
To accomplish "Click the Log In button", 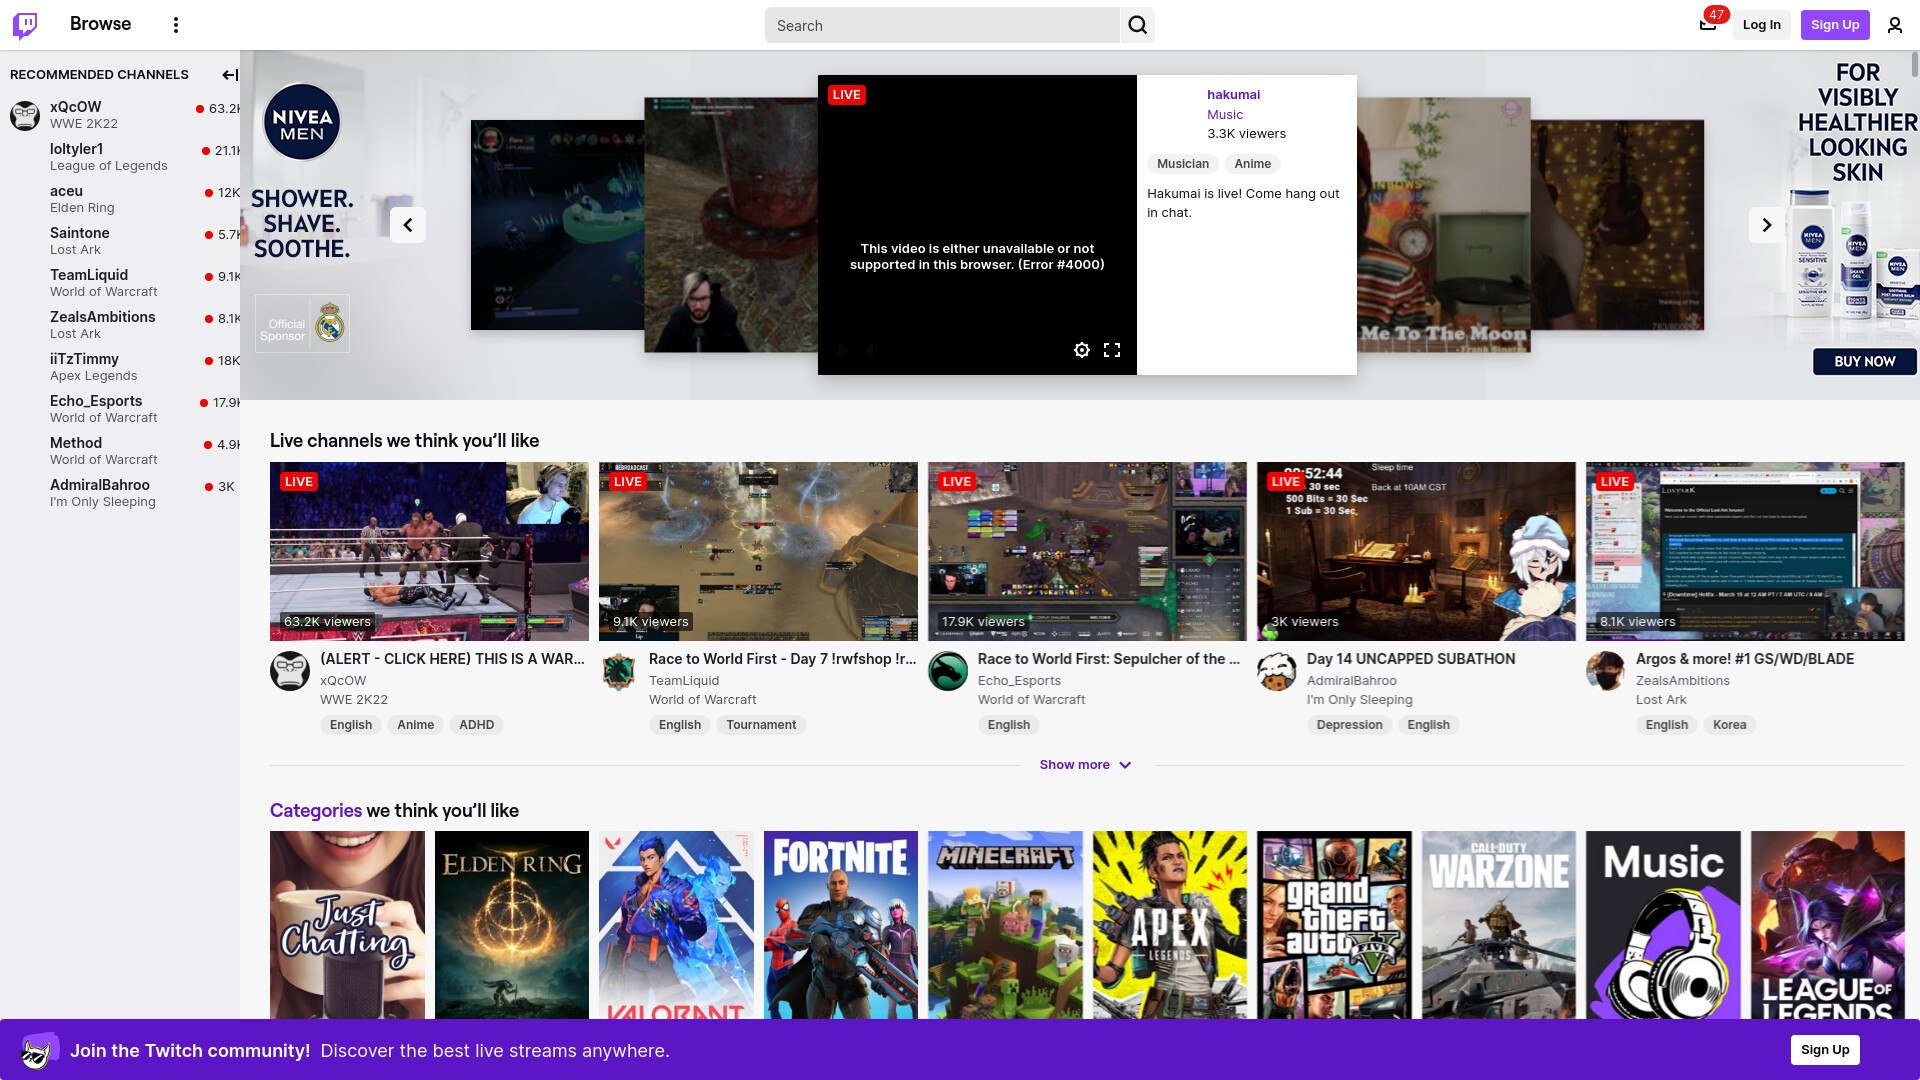I will click(x=1762, y=25).
